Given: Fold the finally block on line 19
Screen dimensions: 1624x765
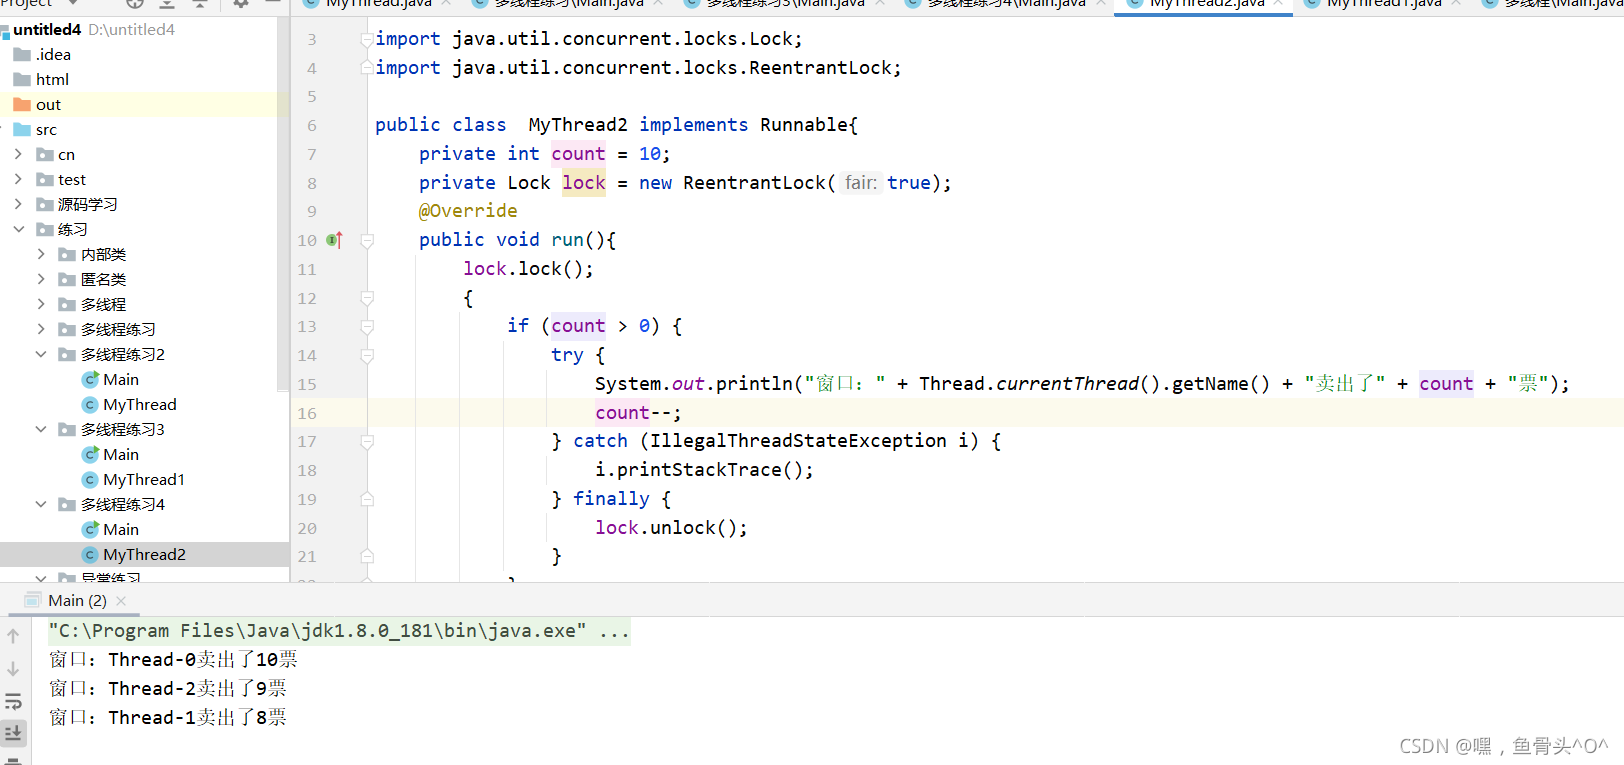Looking at the screenshot, I should [x=367, y=499].
